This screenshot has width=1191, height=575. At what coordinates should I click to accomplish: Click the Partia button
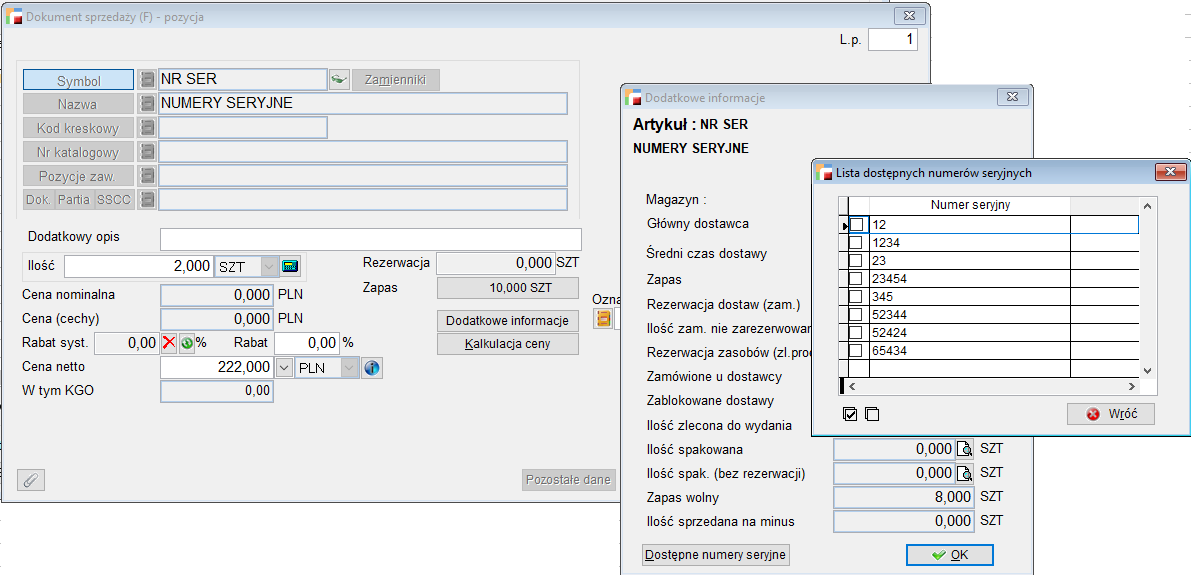pos(73,200)
